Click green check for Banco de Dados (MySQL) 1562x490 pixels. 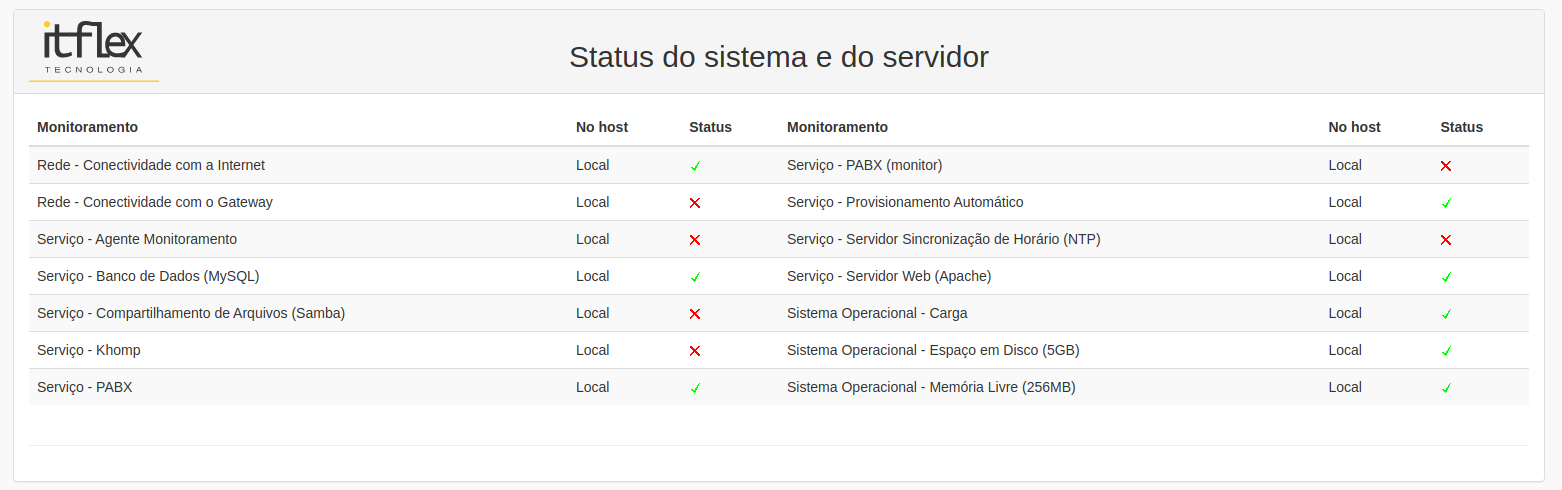click(x=695, y=277)
